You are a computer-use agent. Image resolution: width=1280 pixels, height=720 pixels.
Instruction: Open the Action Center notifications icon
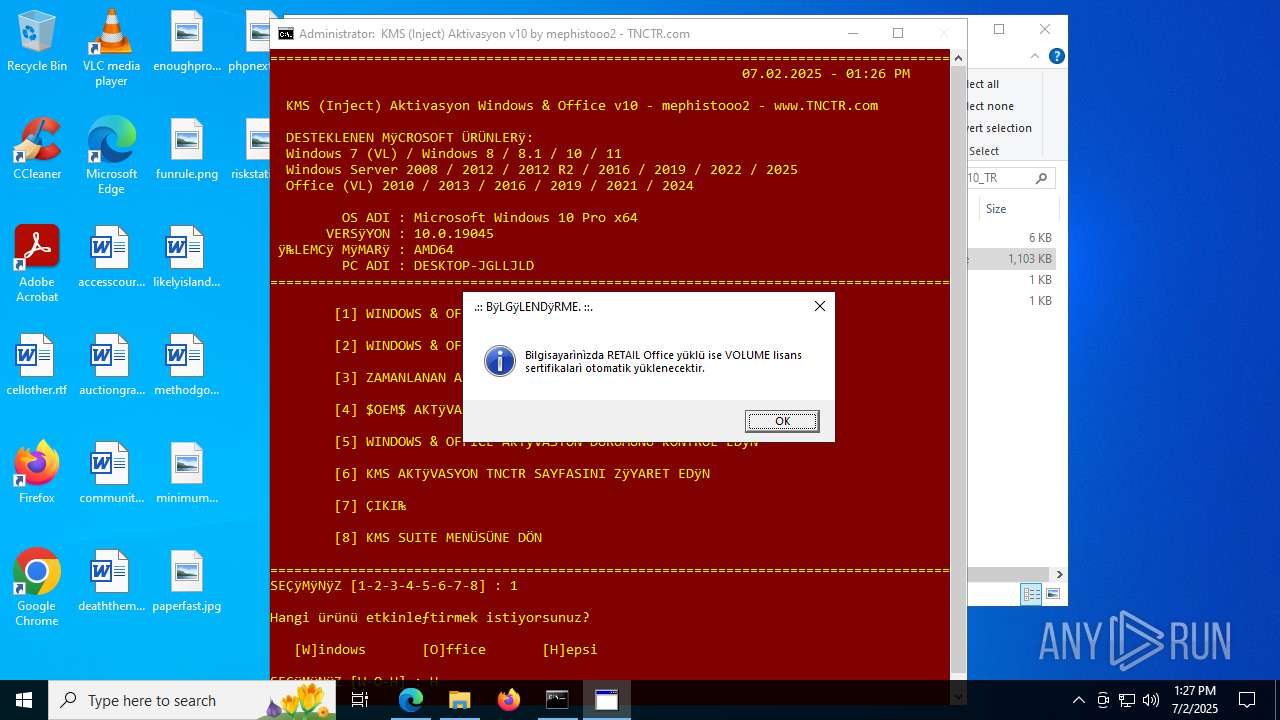(1247, 700)
